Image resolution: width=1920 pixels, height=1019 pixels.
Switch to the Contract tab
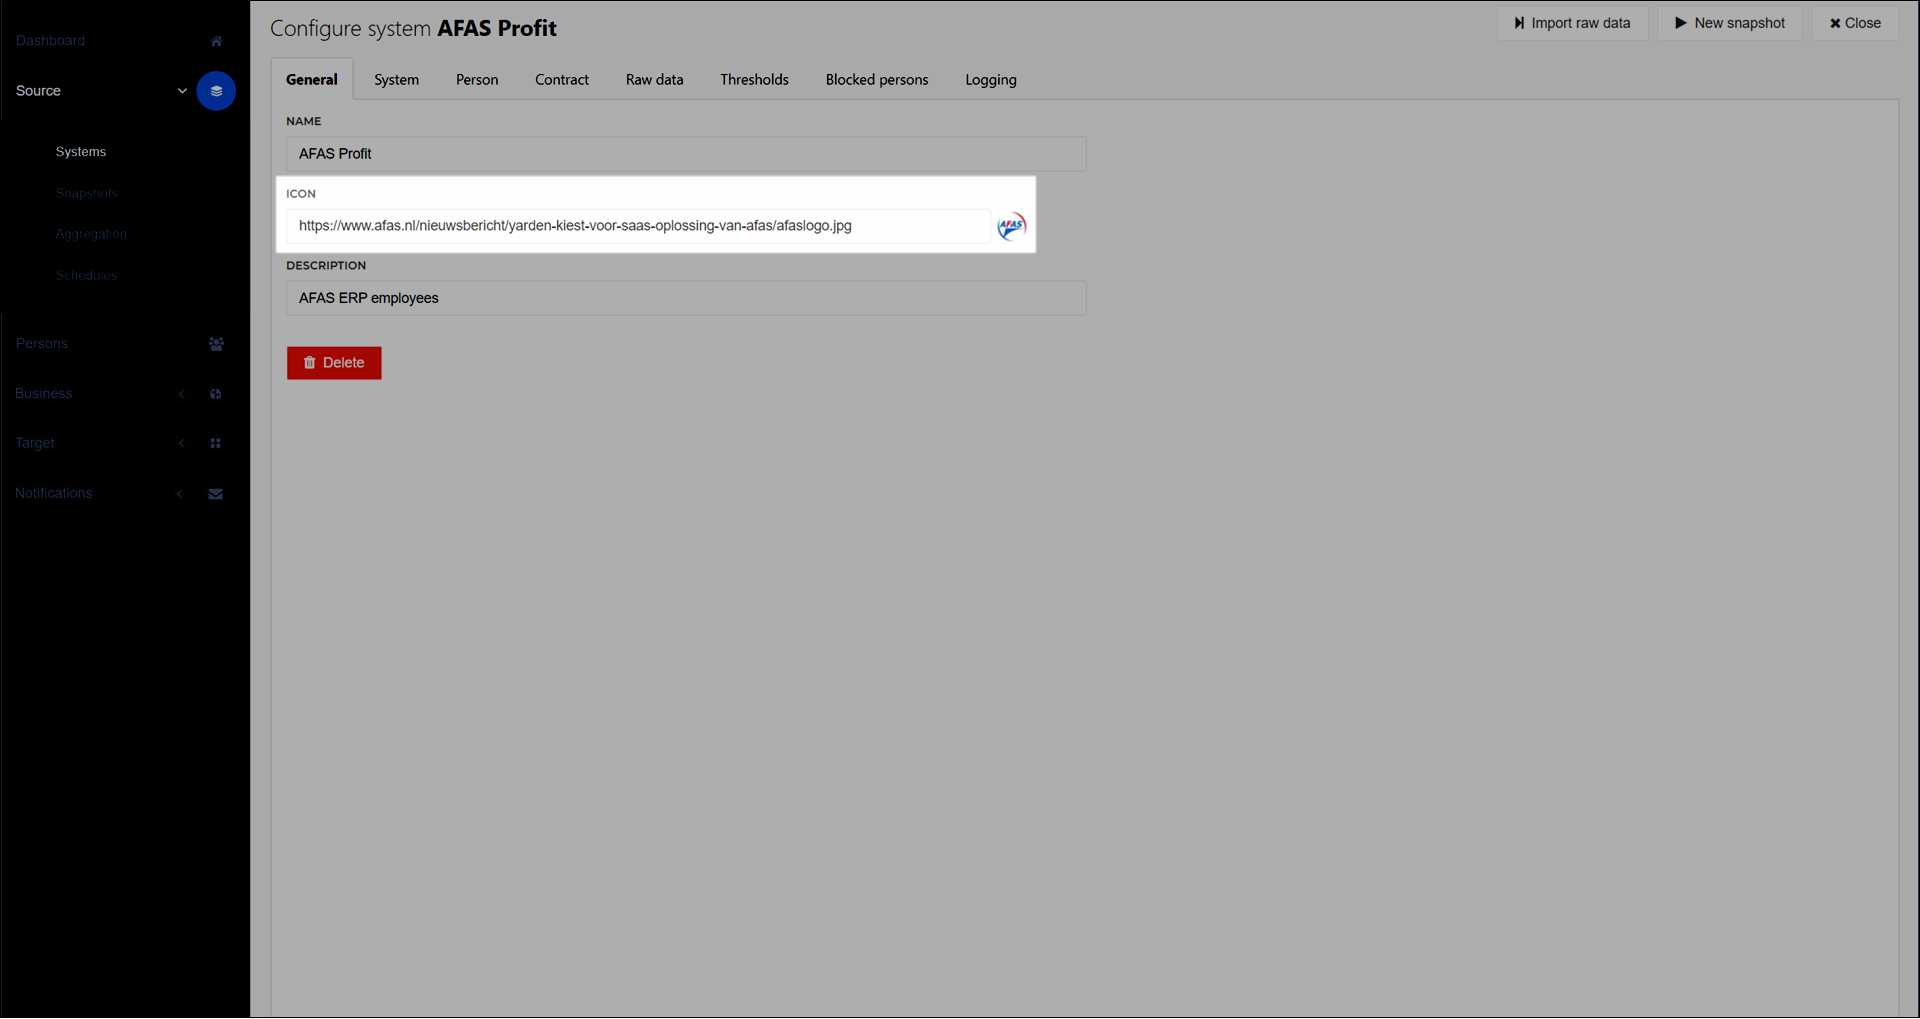tap(562, 80)
